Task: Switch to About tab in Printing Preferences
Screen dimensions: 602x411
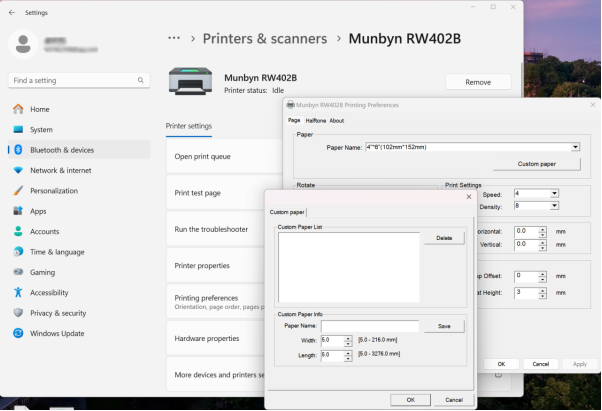Action: 337,121
